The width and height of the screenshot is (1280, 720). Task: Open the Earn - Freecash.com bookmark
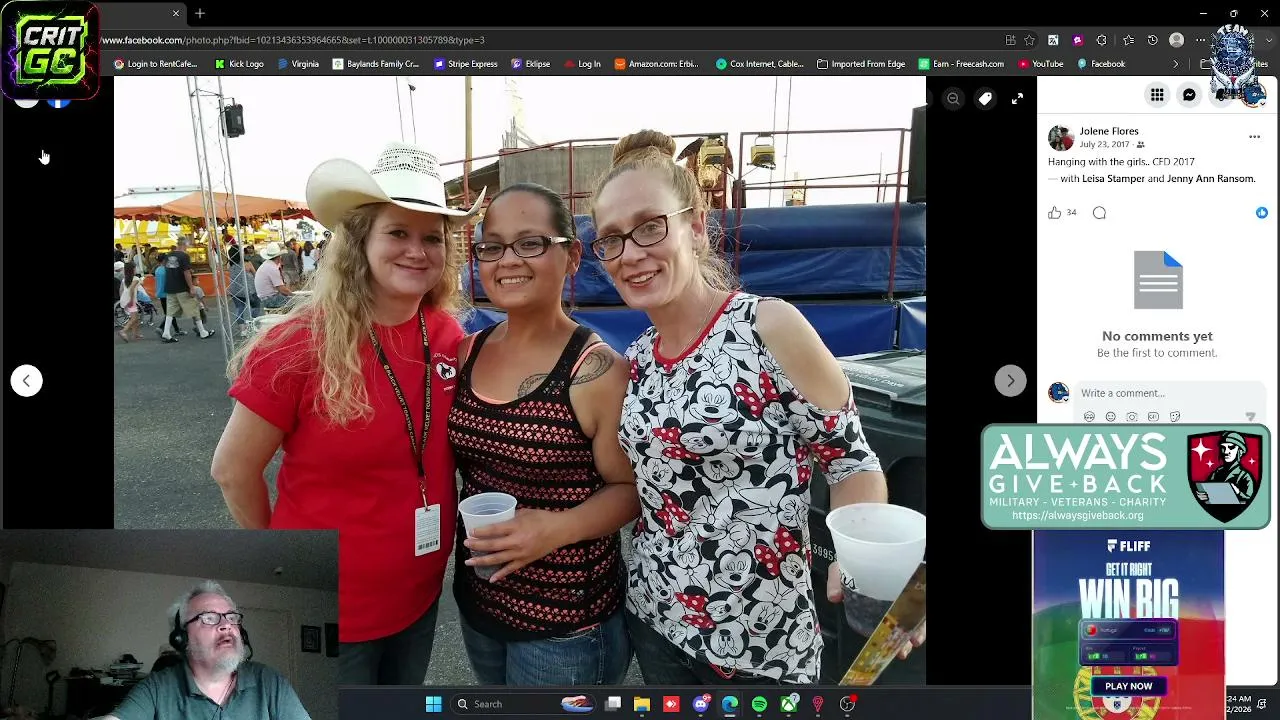click(x=961, y=64)
